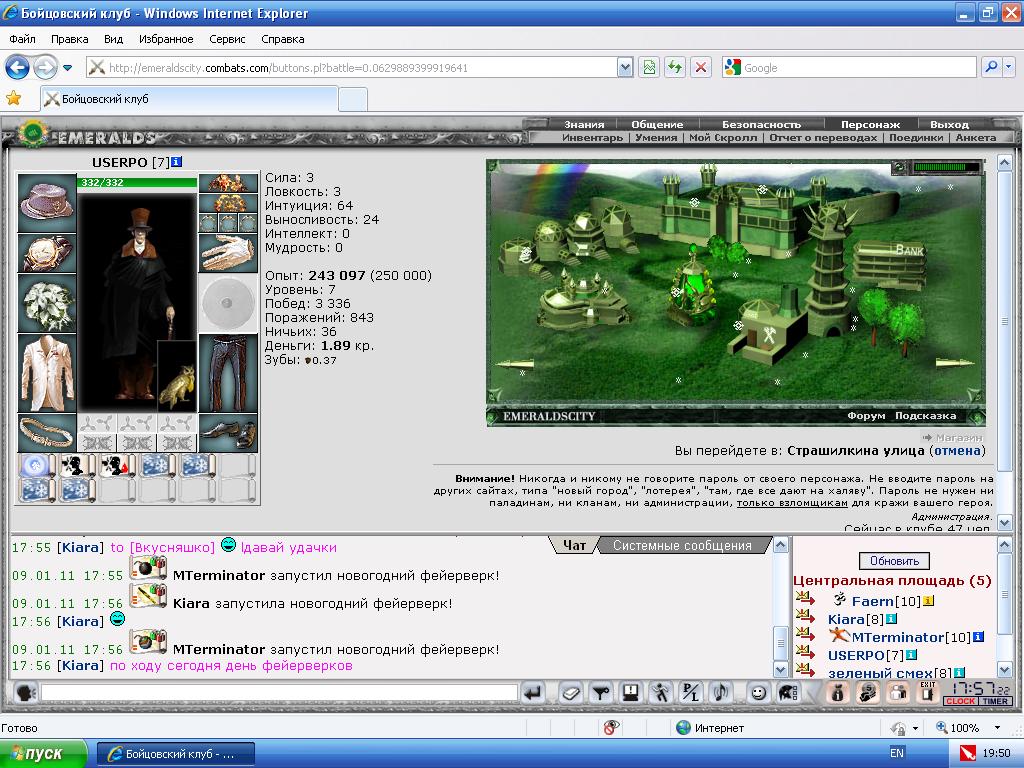Click the EN language indicator in taskbar
The width and height of the screenshot is (1024, 768).
pos(897,753)
